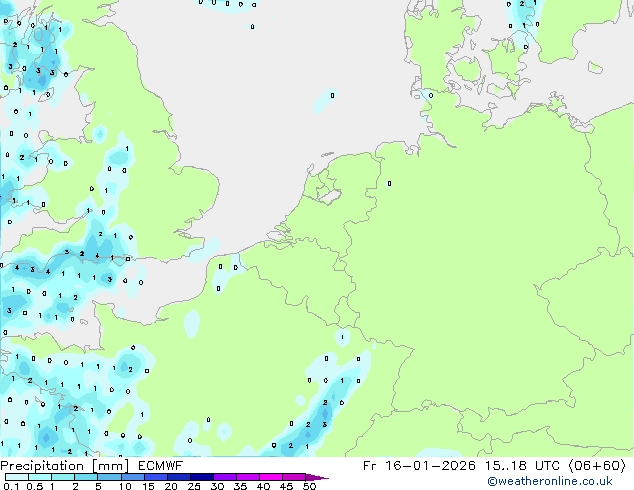Select the 30–35 mm purple legend swatch

coord(224,477)
